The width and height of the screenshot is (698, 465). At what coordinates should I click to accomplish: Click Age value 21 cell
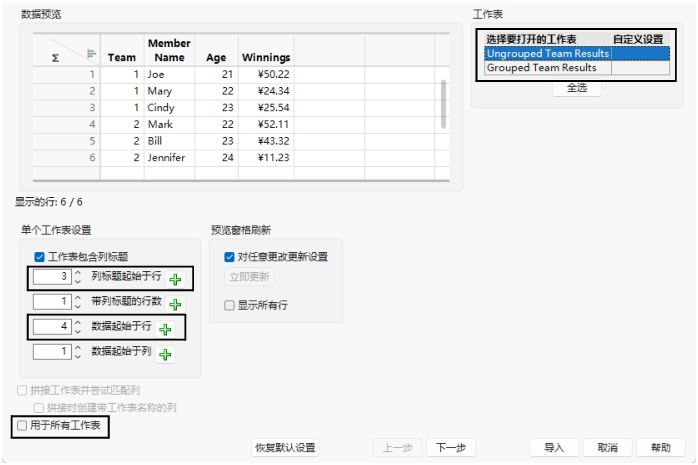tap(216, 74)
